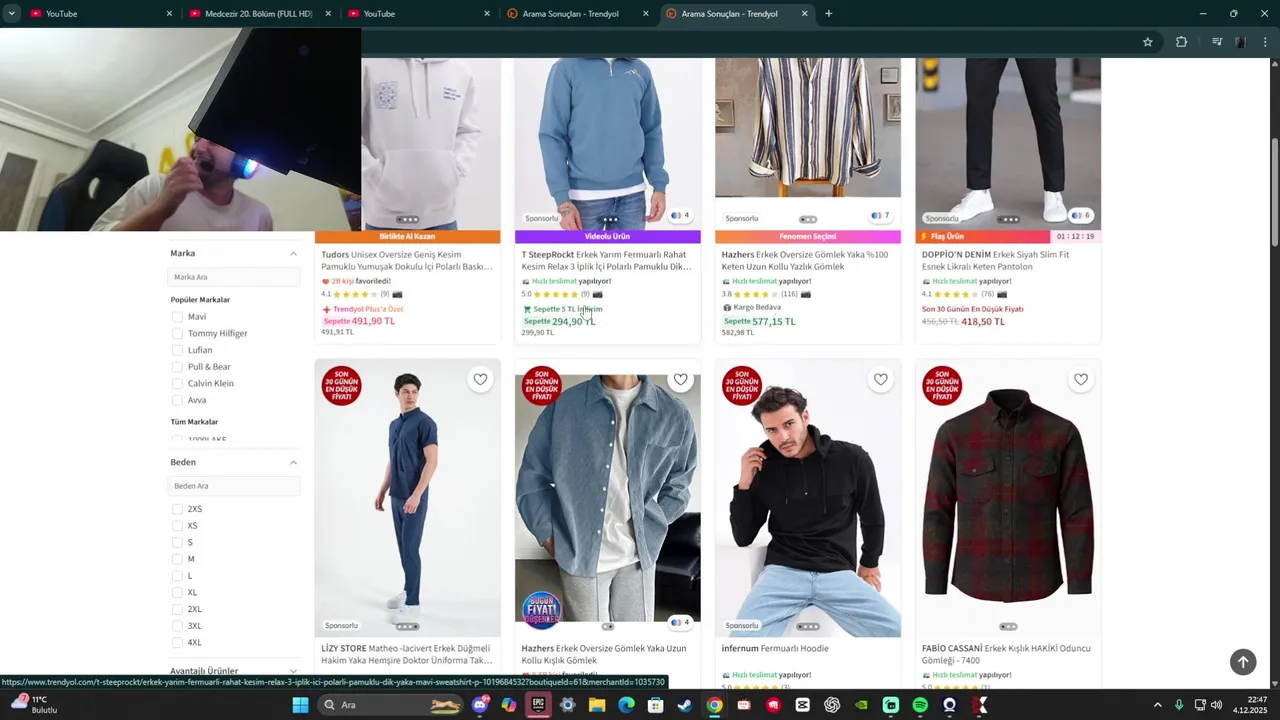The width and height of the screenshot is (1280, 720).
Task: Open the Chrome three-dot menu
Action: click(1265, 42)
